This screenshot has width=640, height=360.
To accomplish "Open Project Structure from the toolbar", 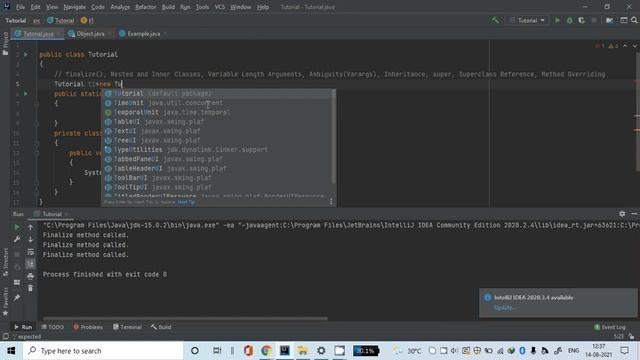I will click(x=609, y=20).
